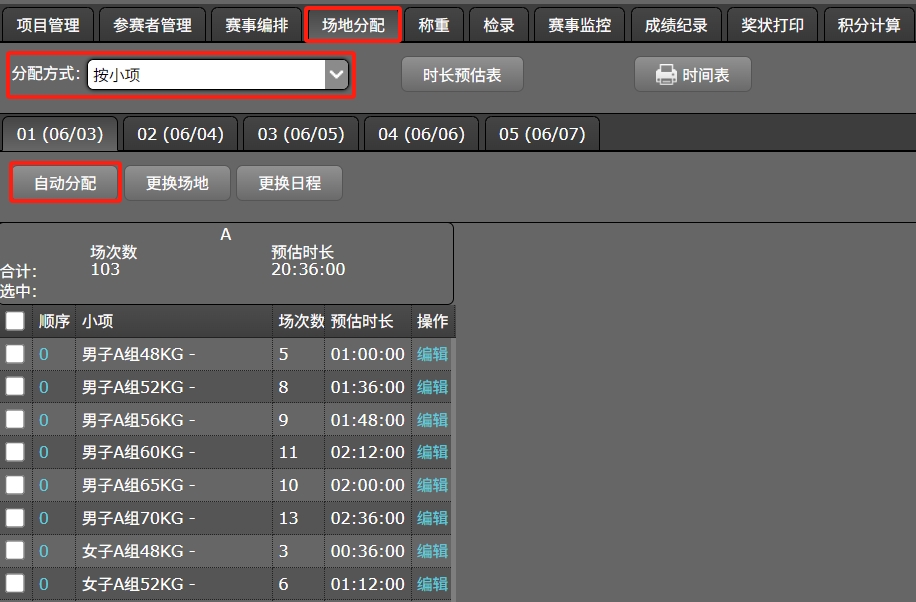Open the 时长预估表 report
This screenshot has height=602, width=916.
(x=462, y=74)
